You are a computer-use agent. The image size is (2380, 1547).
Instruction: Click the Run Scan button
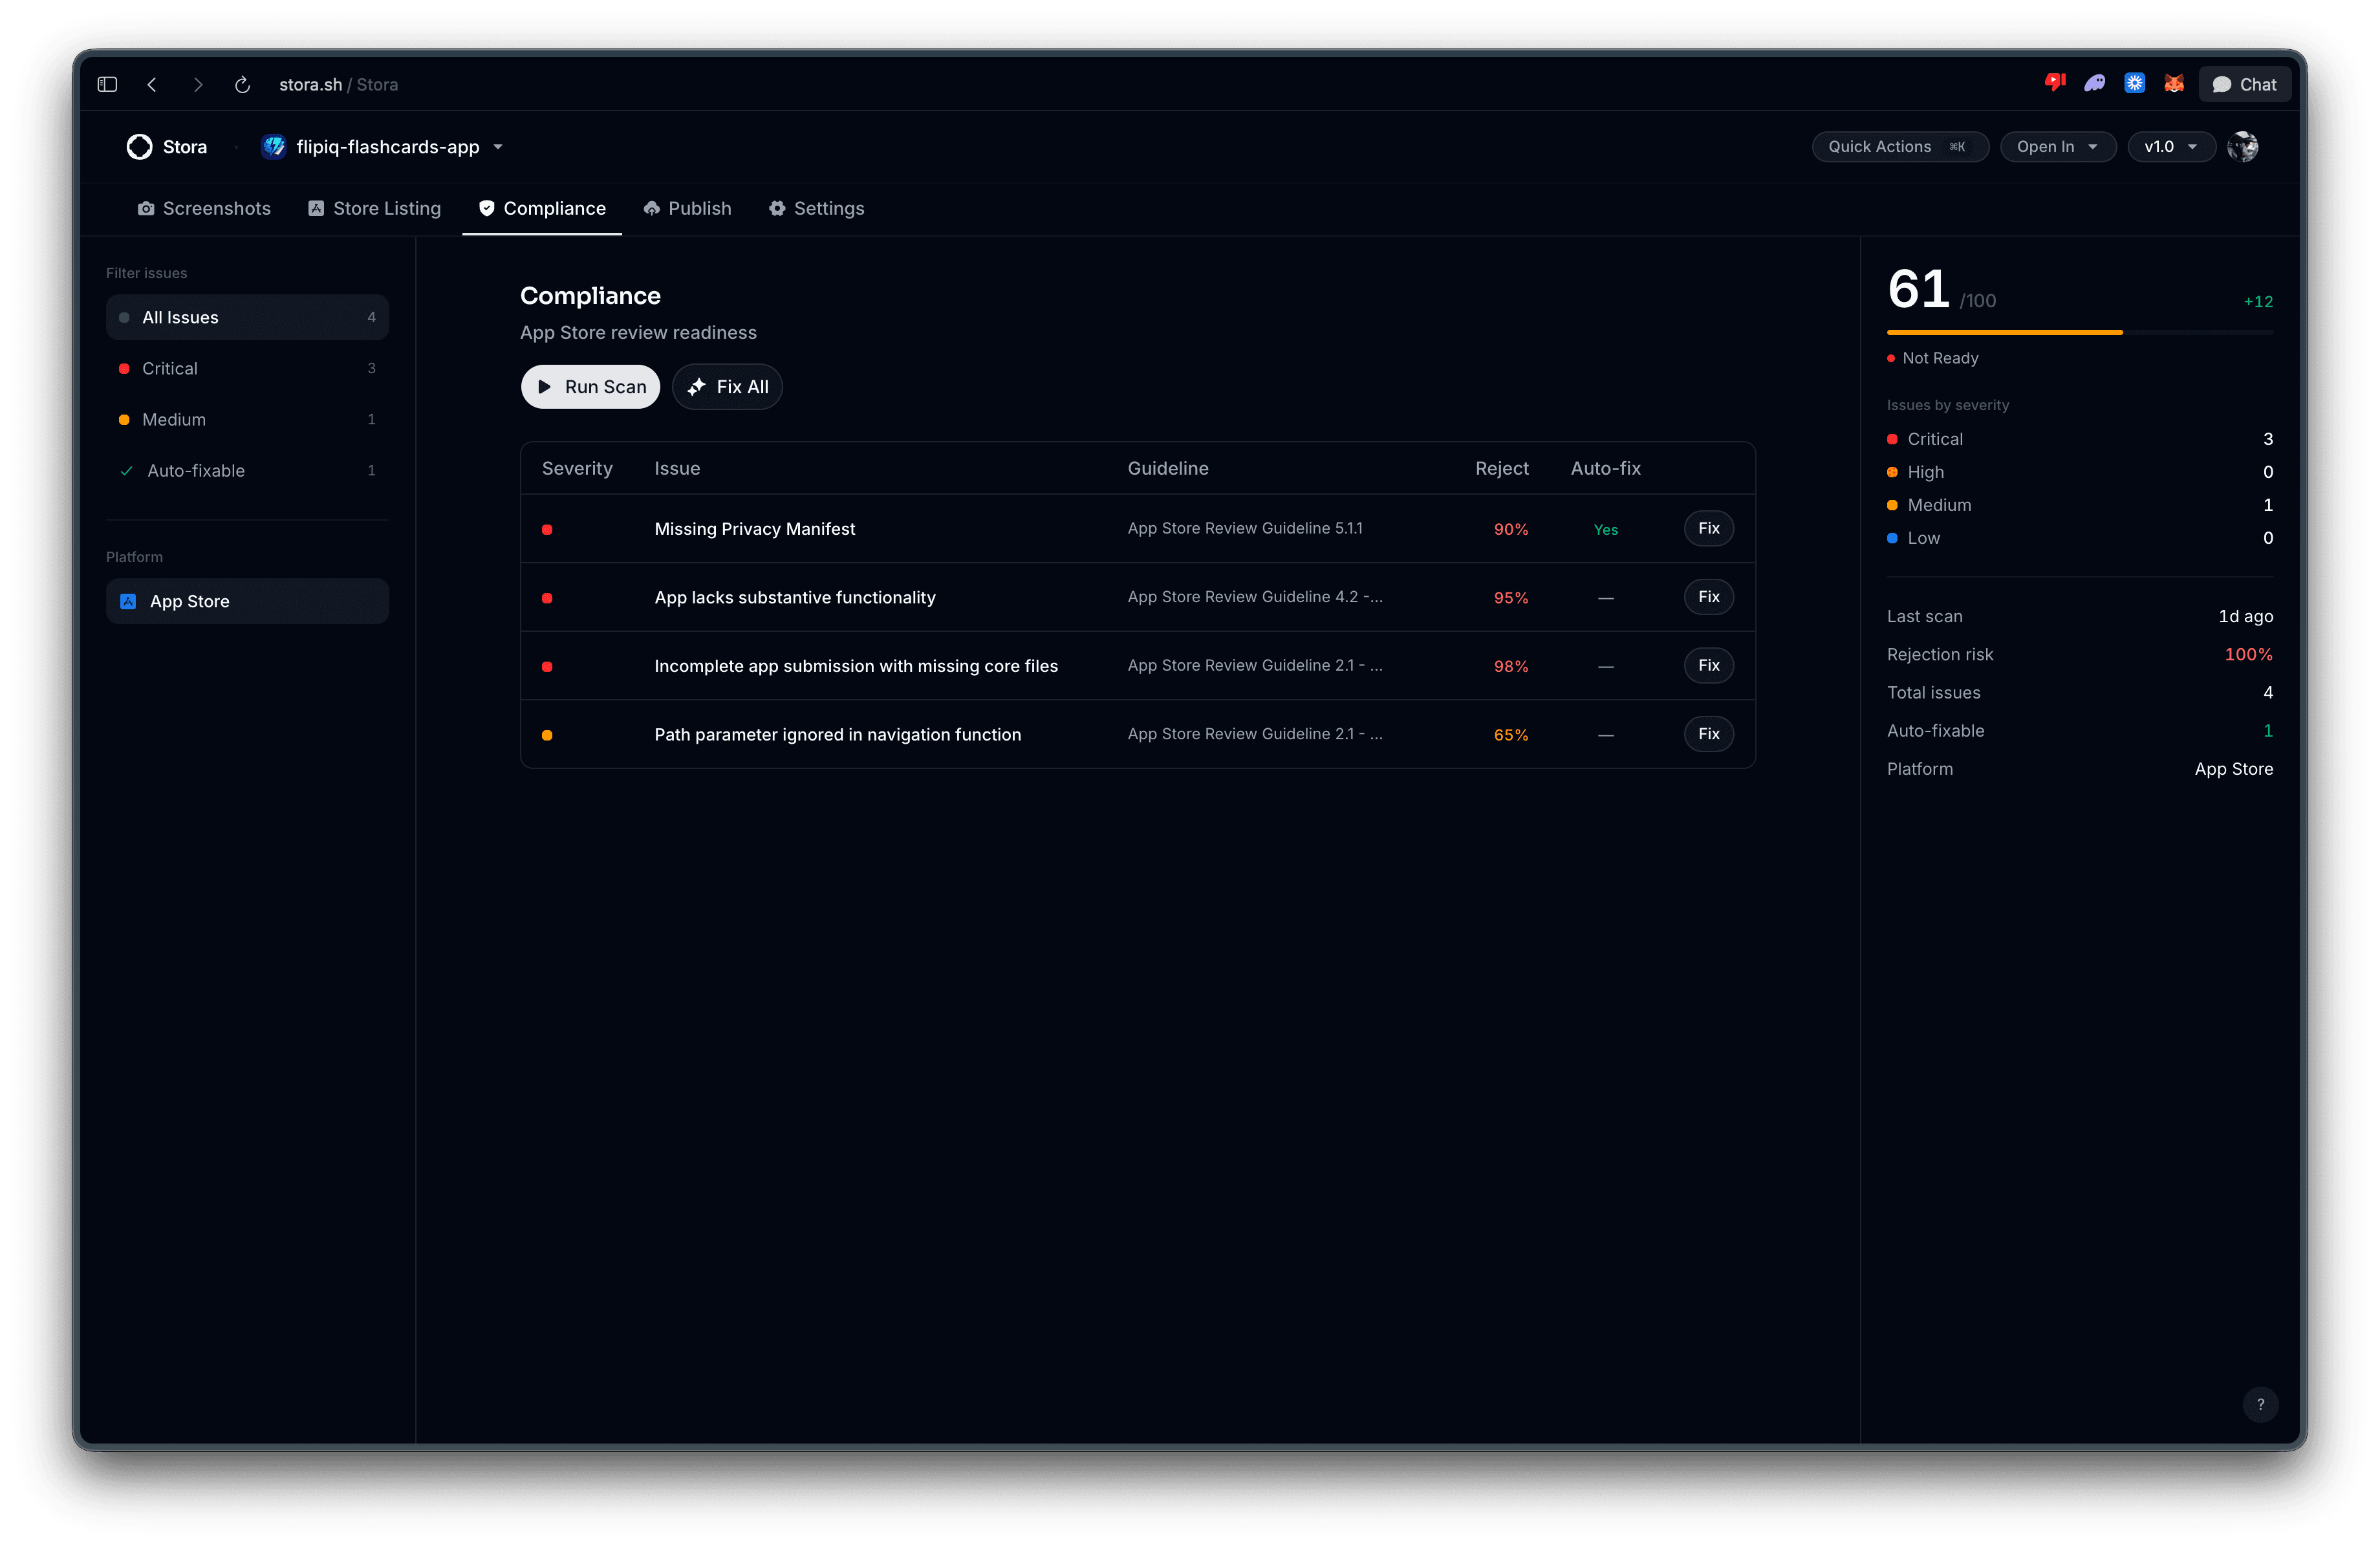coord(590,386)
